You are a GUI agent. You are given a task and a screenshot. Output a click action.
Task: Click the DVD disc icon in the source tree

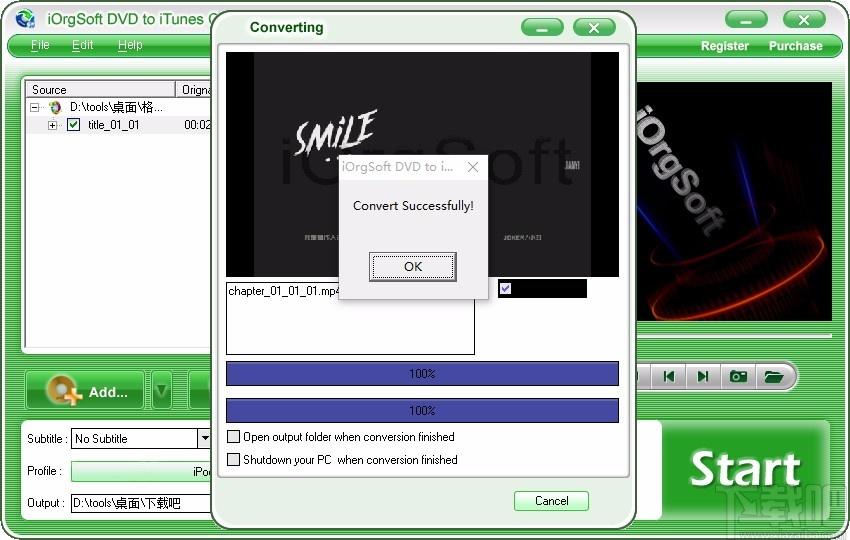(55, 107)
